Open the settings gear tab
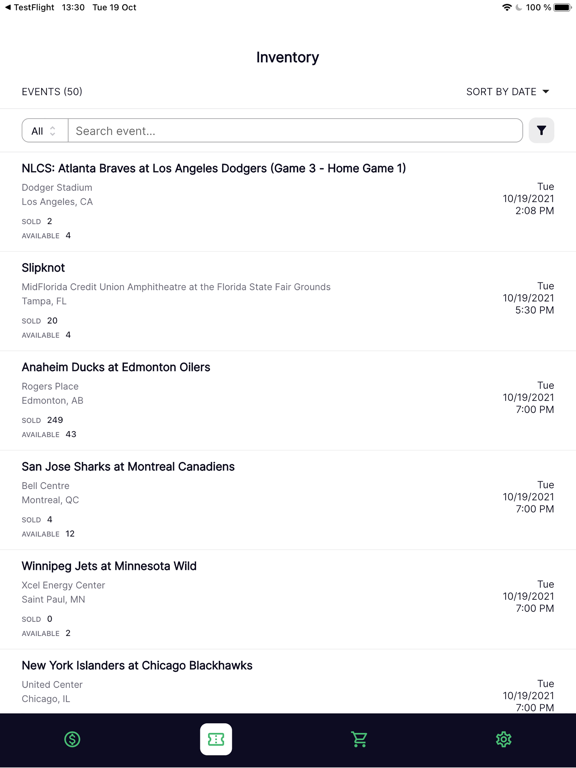576x768 pixels. [x=504, y=739]
